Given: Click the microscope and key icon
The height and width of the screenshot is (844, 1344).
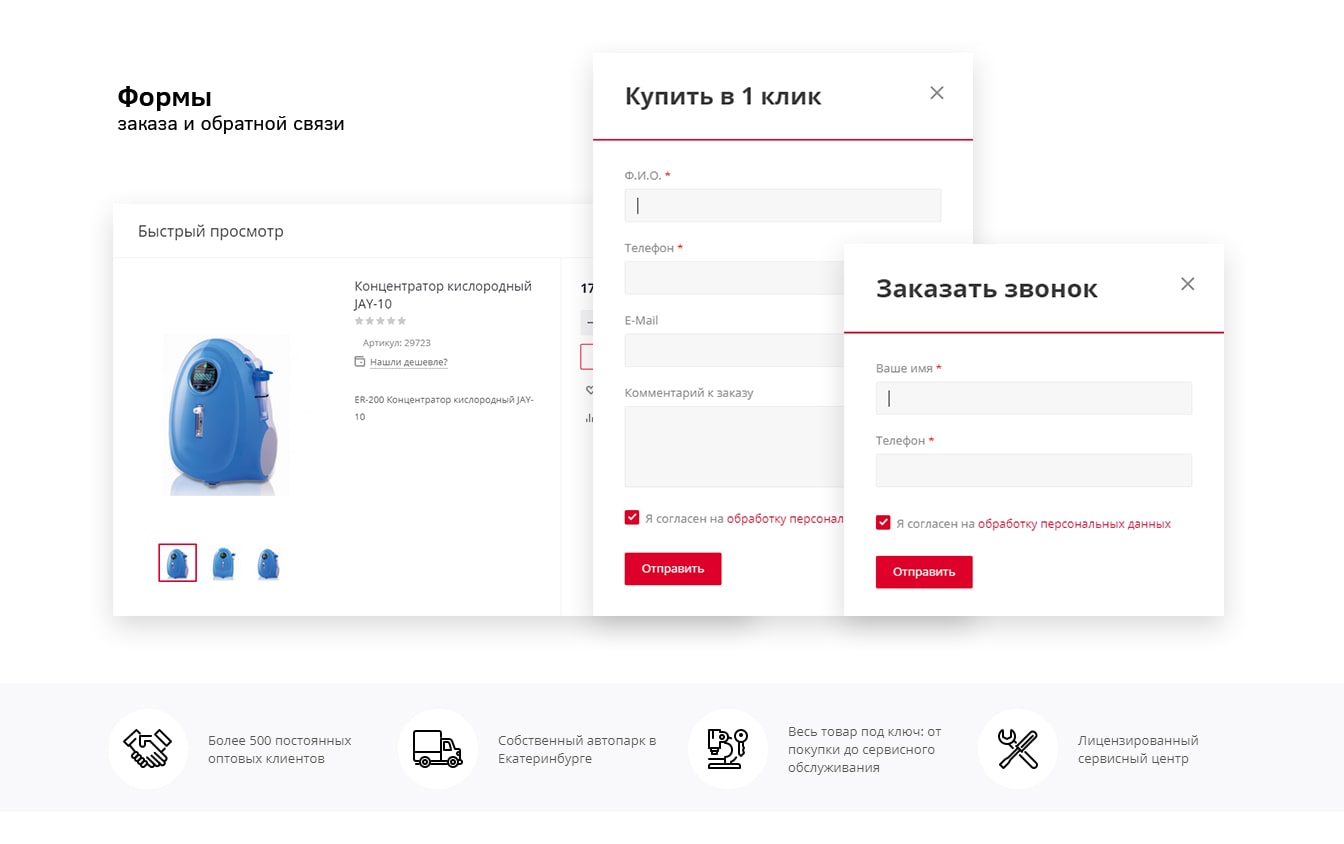Looking at the screenshot, I should pyautogui.click(x=727, y=749).
